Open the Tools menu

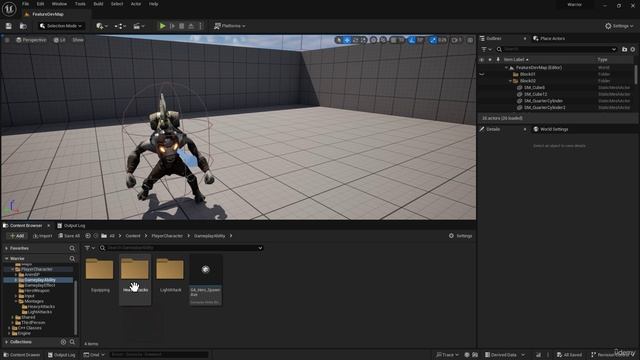coord(80,4)
